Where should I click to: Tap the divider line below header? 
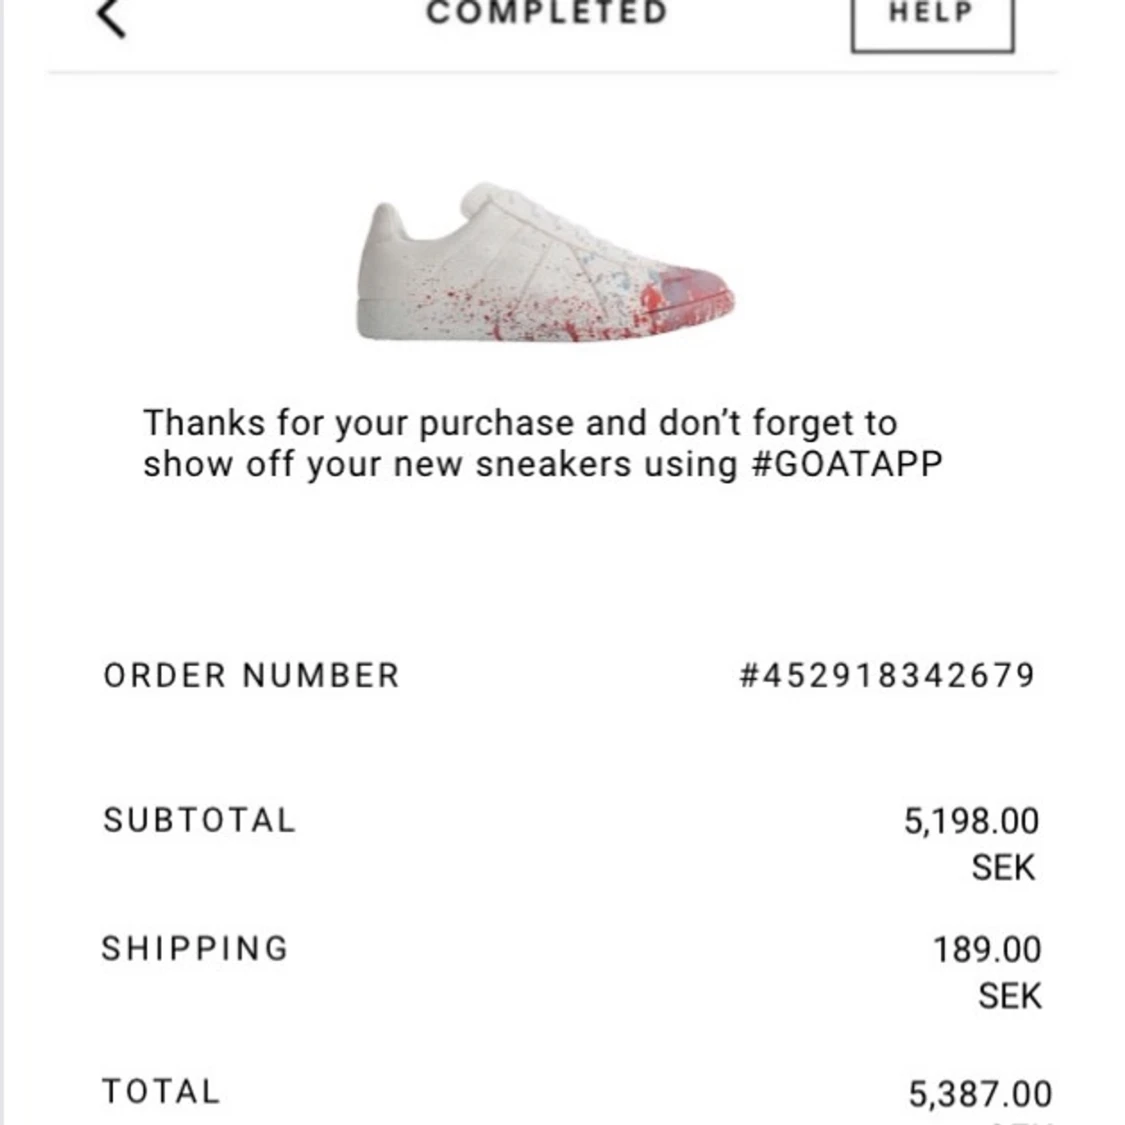(x=552, y=72)
